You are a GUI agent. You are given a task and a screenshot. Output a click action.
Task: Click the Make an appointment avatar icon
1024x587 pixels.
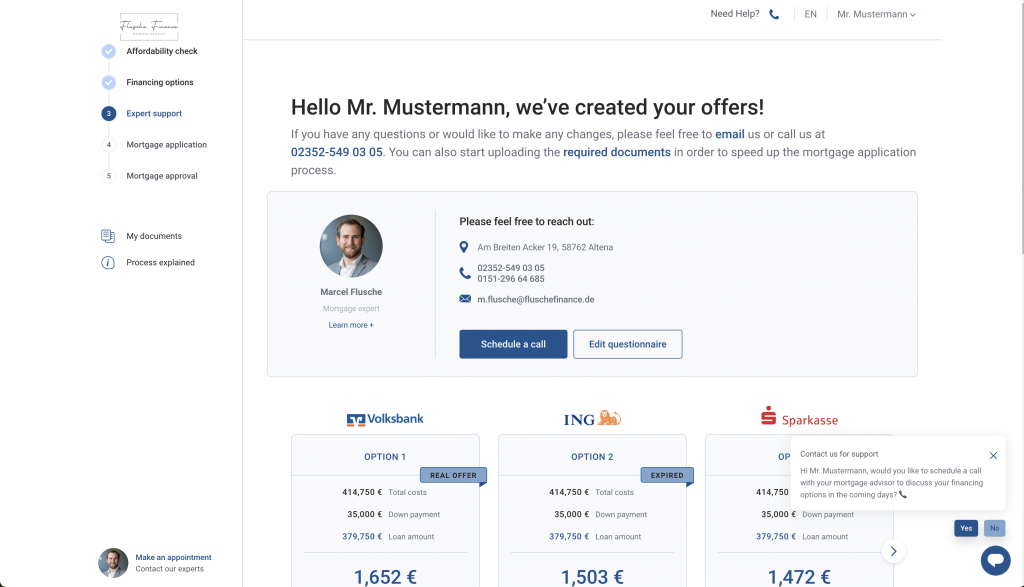pos(111,562)
